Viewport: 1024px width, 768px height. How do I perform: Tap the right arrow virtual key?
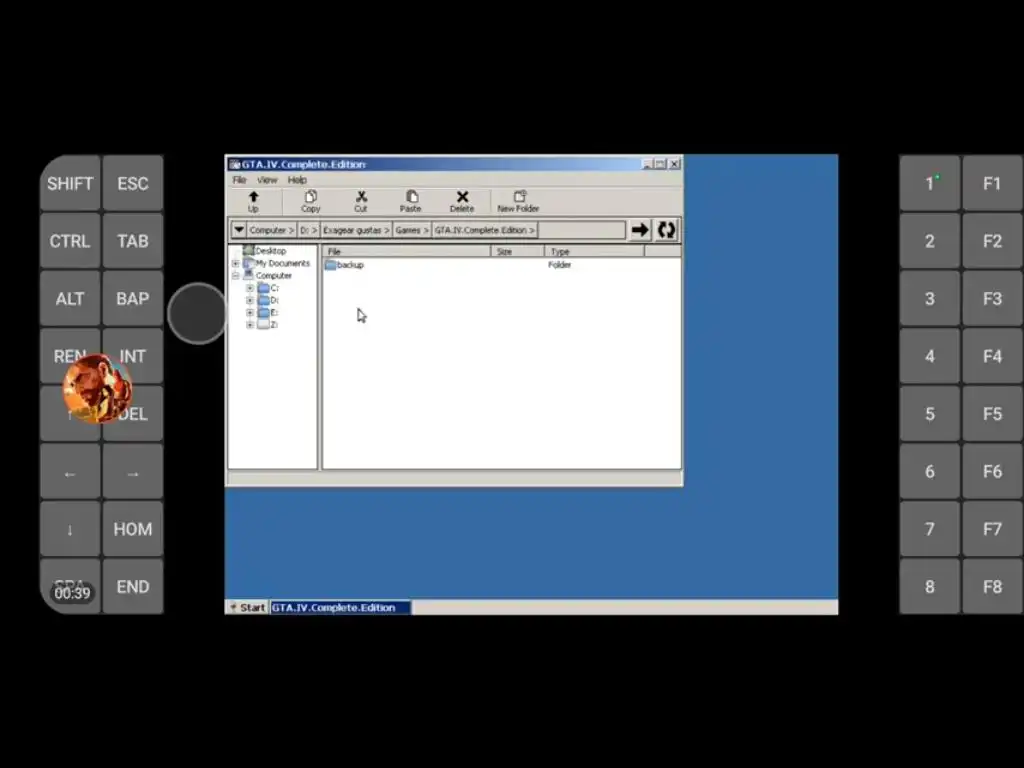[x=133, y=474]
